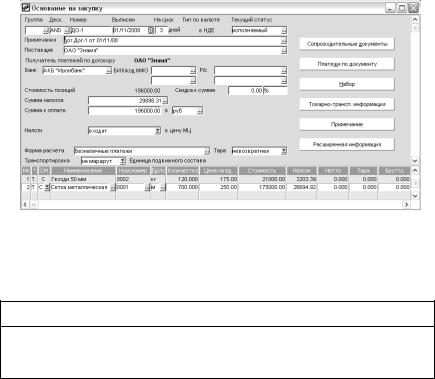435x379 pixels.
Task: Open the lookup button of the AND Деск field
Action: (66, 31)
